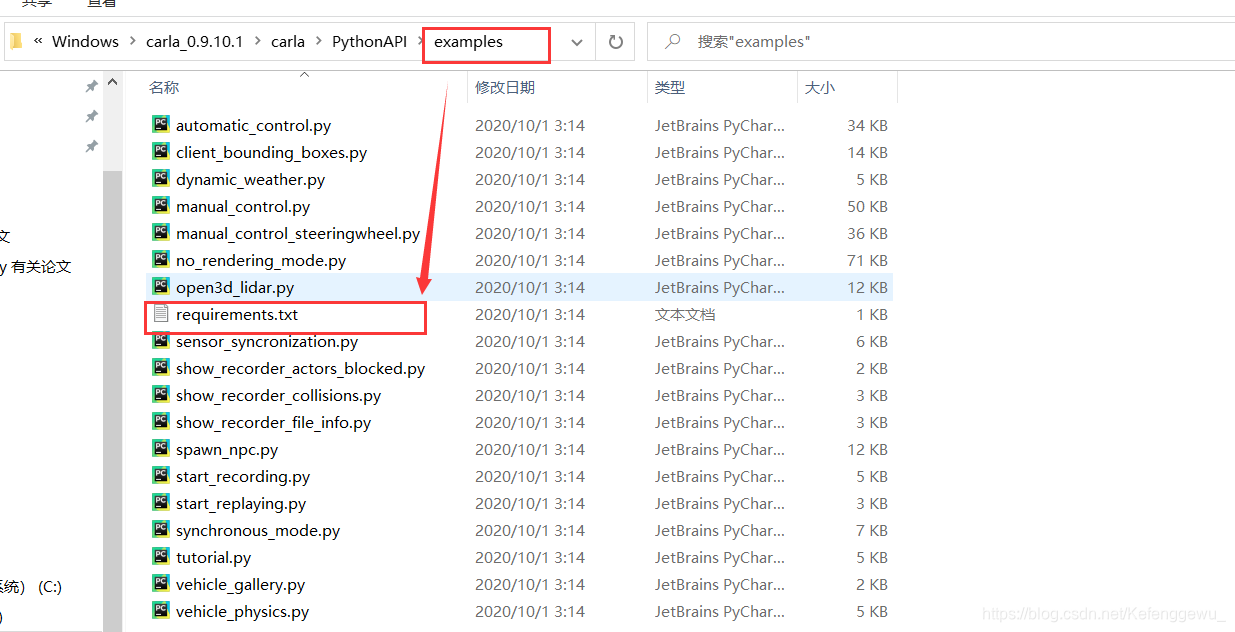Select file requirements.txt

tap(237, 315)
